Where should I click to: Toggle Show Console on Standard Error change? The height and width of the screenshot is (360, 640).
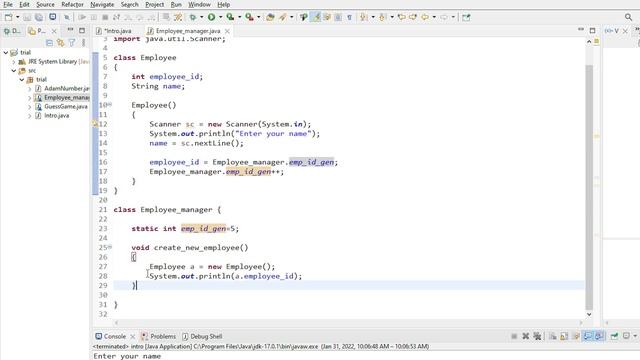(x=599, y=336)
